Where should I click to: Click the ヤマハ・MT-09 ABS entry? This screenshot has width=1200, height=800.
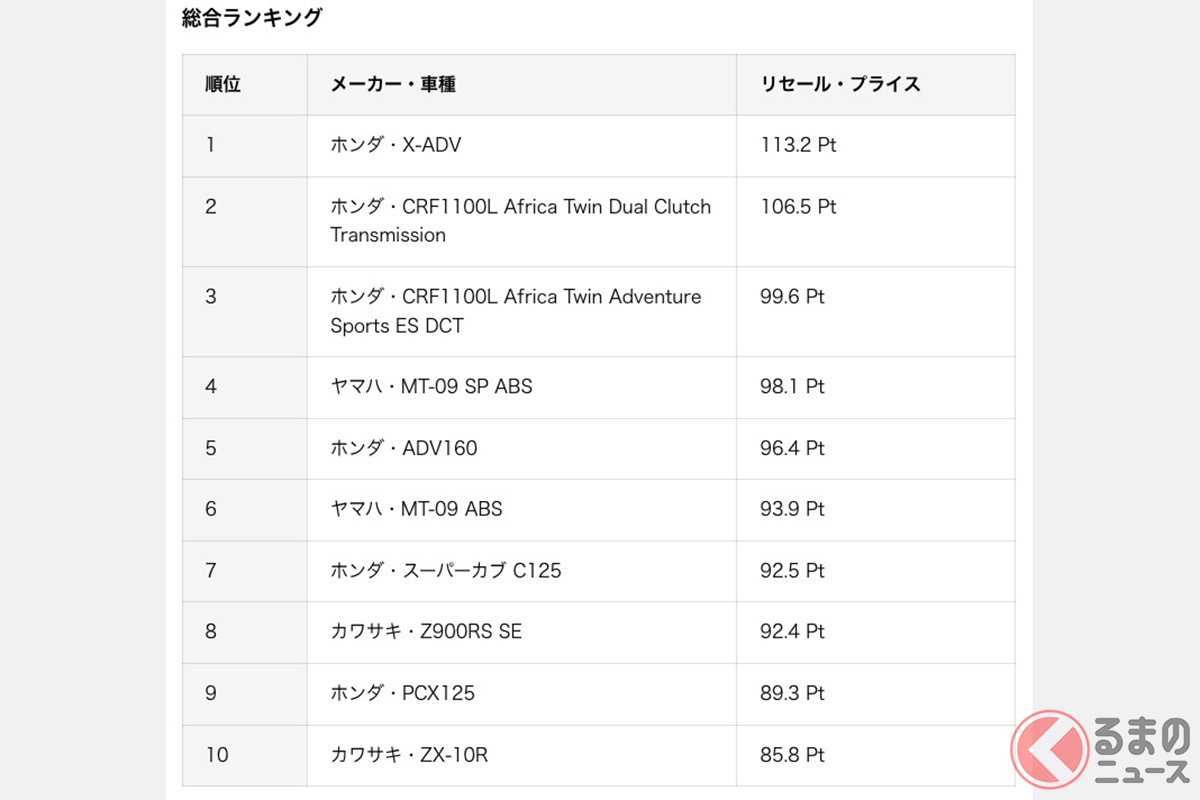point(416,509)
